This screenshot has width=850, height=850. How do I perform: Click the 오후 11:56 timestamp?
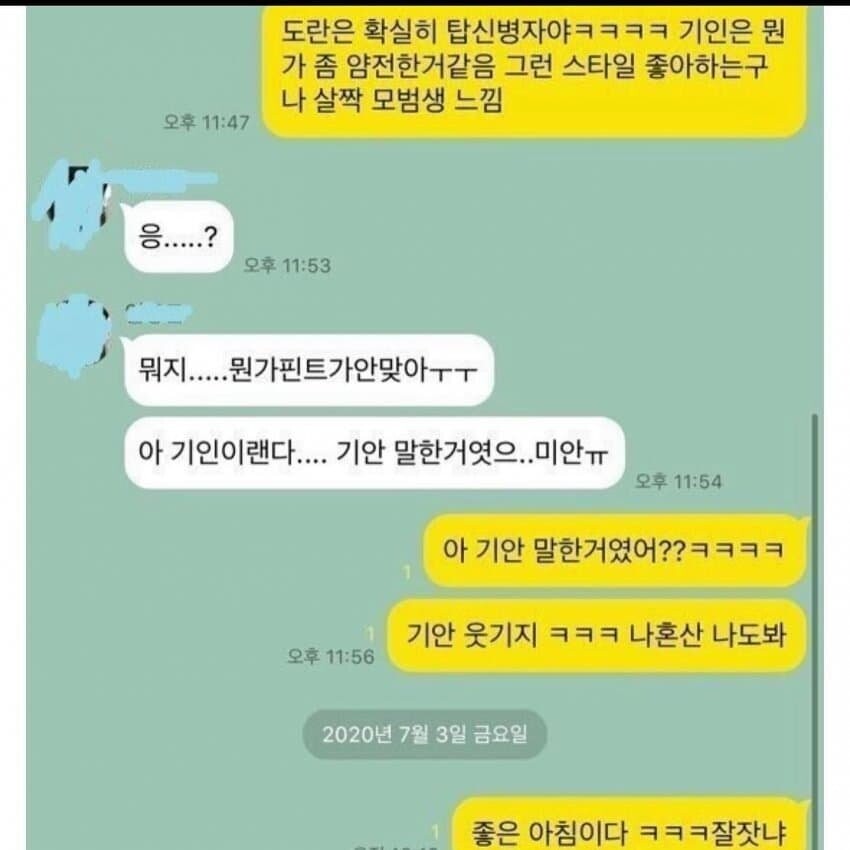[x=331, y=656]
